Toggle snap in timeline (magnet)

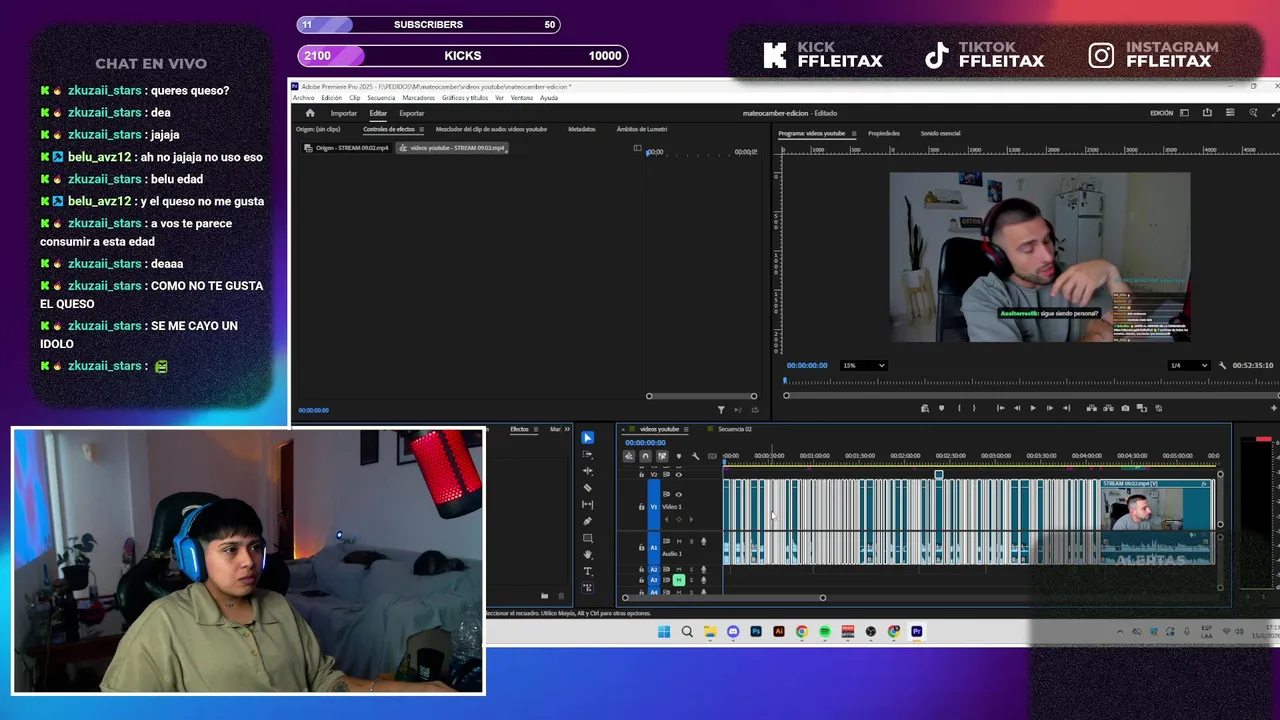click(645, 456)
